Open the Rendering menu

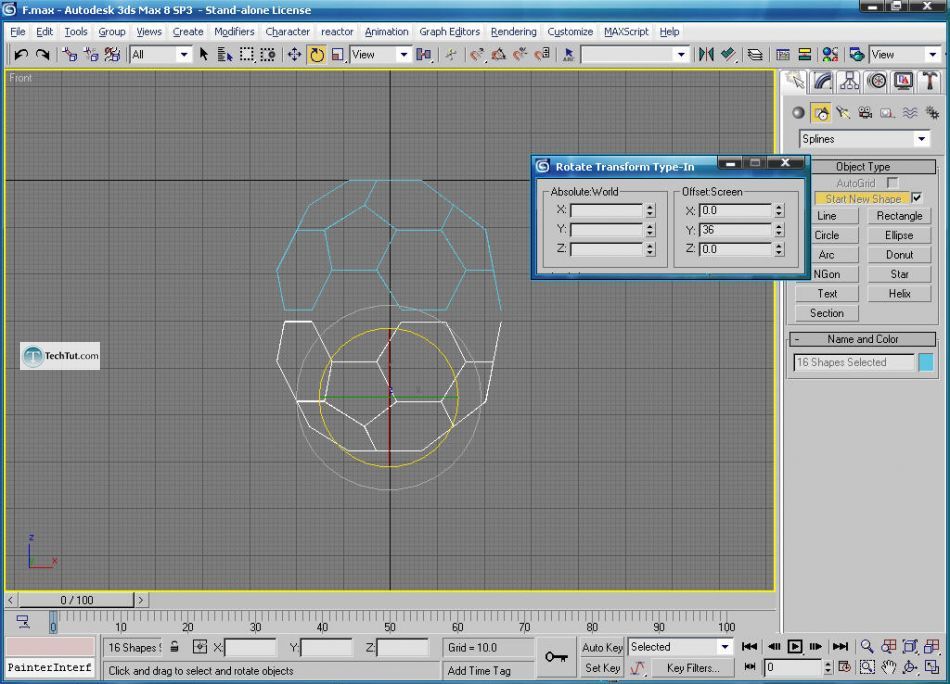513,32
